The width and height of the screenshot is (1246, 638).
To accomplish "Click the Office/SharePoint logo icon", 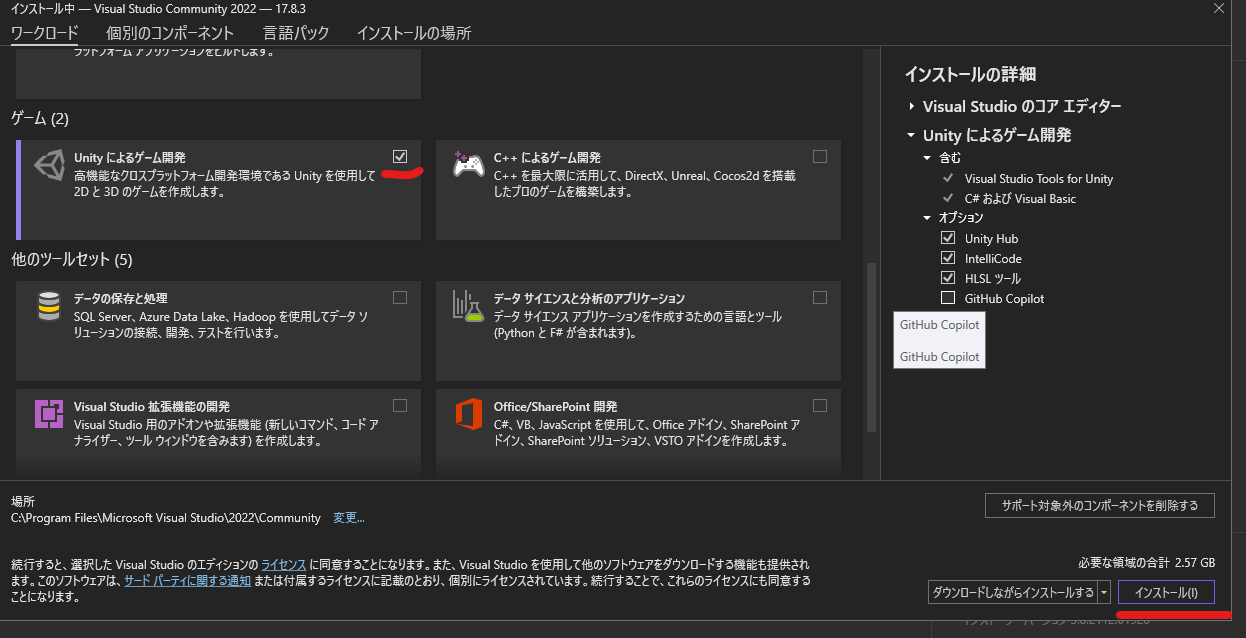I will click(468, 414).
